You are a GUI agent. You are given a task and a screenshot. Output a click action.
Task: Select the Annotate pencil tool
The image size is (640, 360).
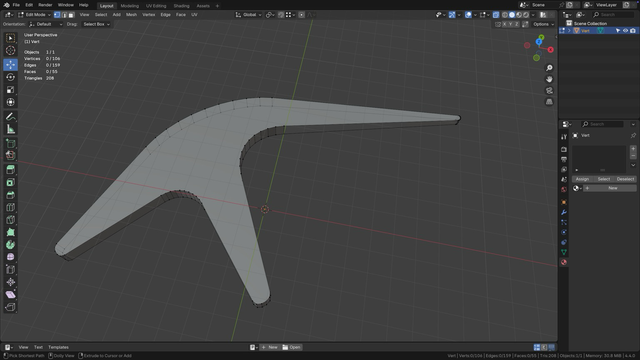coord(11,117)
